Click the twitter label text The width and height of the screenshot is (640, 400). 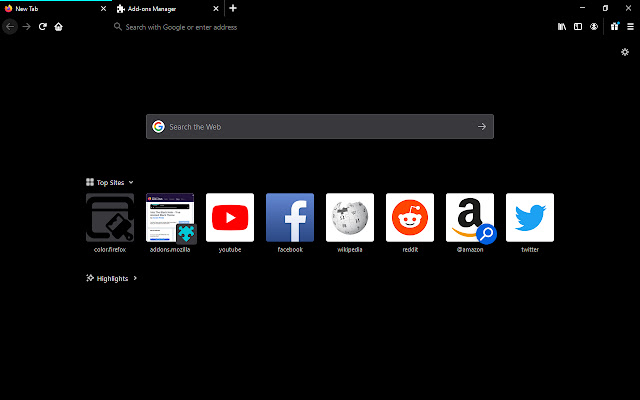(x=530, y=249)
